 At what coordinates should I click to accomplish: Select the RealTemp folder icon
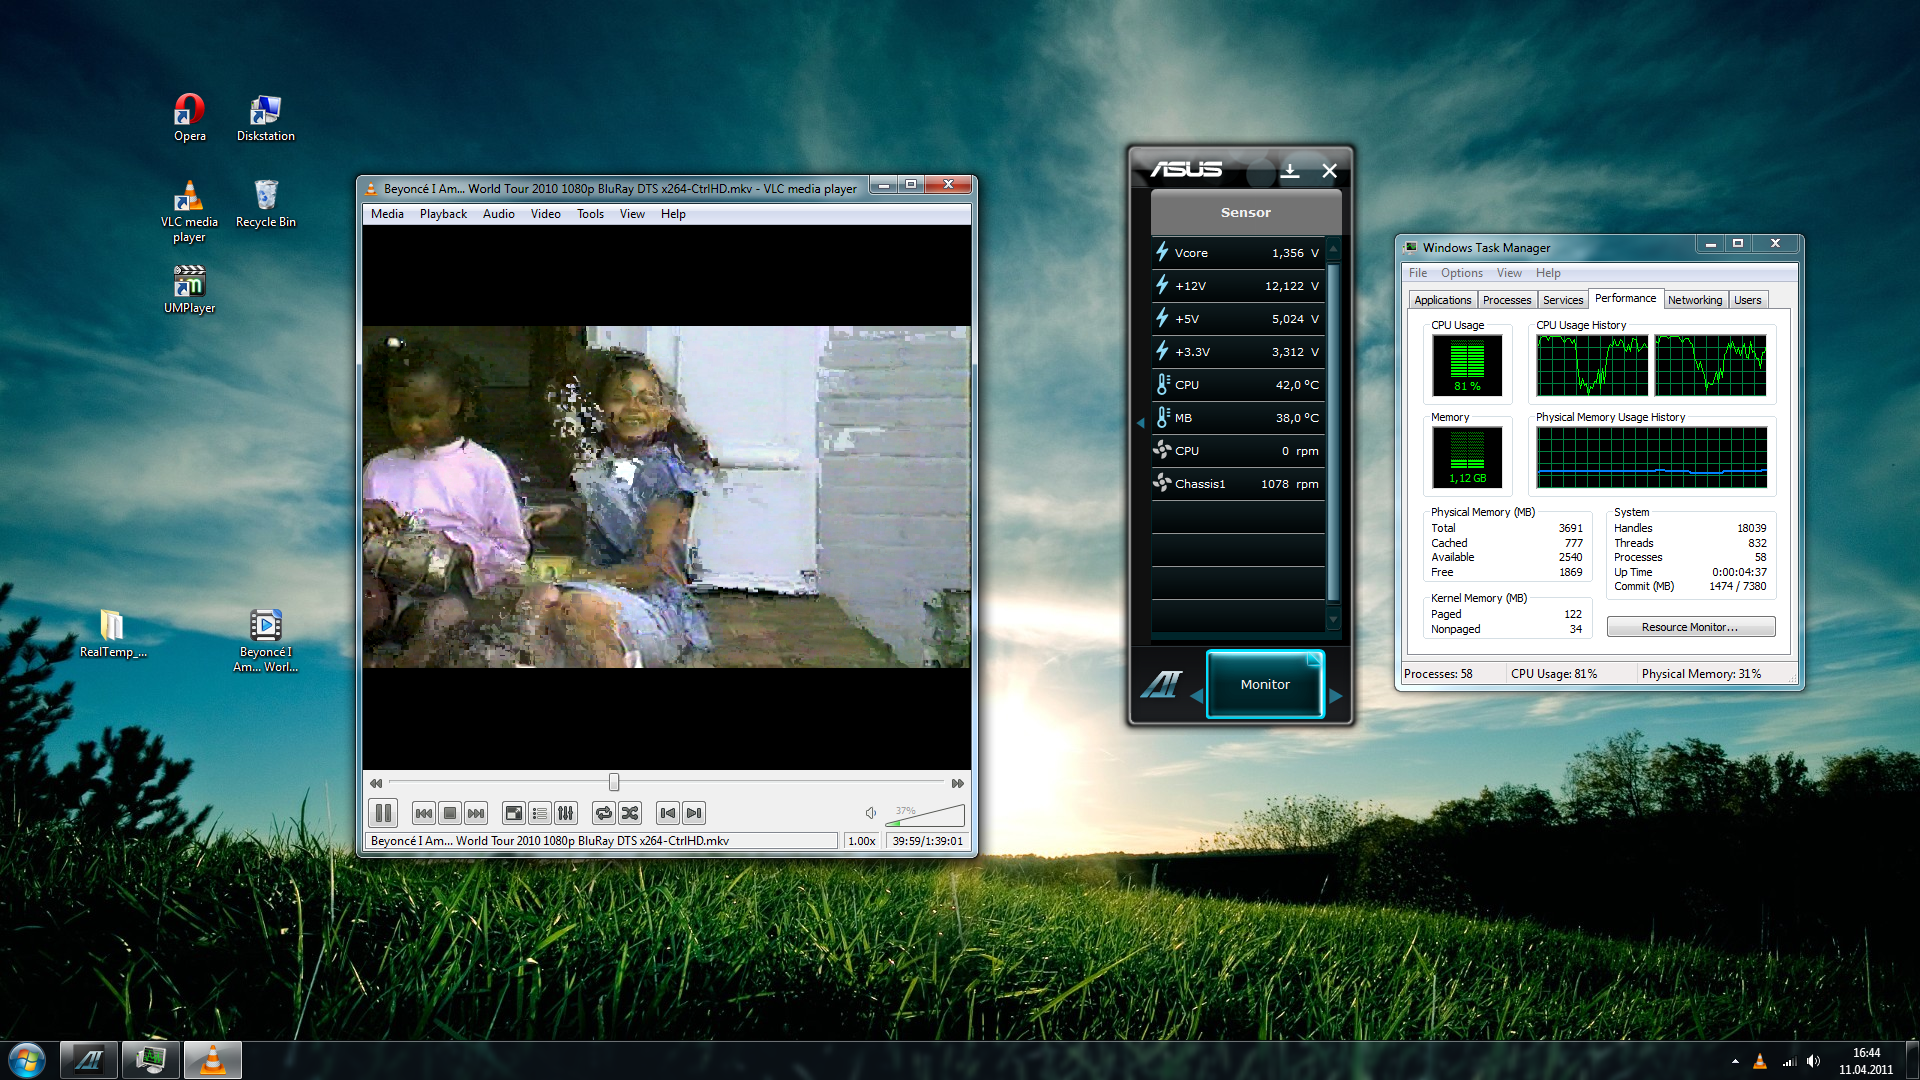(113, 634)
